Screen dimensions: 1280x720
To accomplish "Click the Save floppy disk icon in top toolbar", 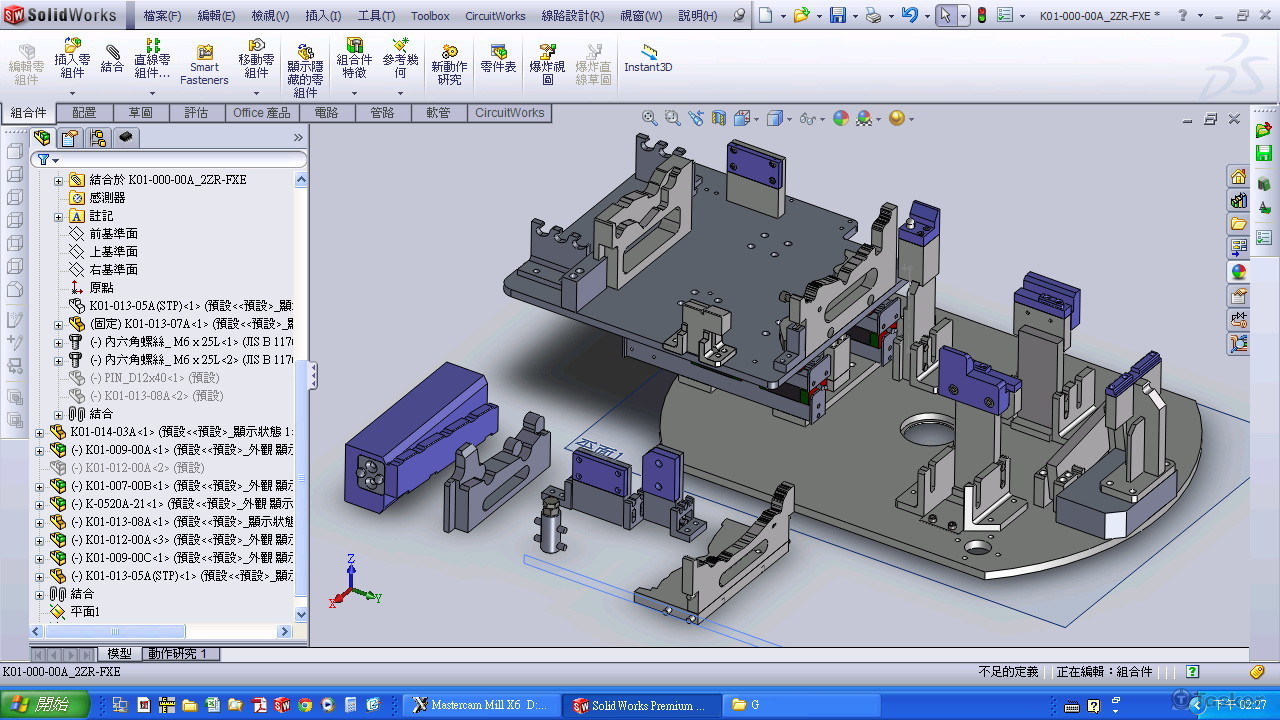I will point(837,15).
